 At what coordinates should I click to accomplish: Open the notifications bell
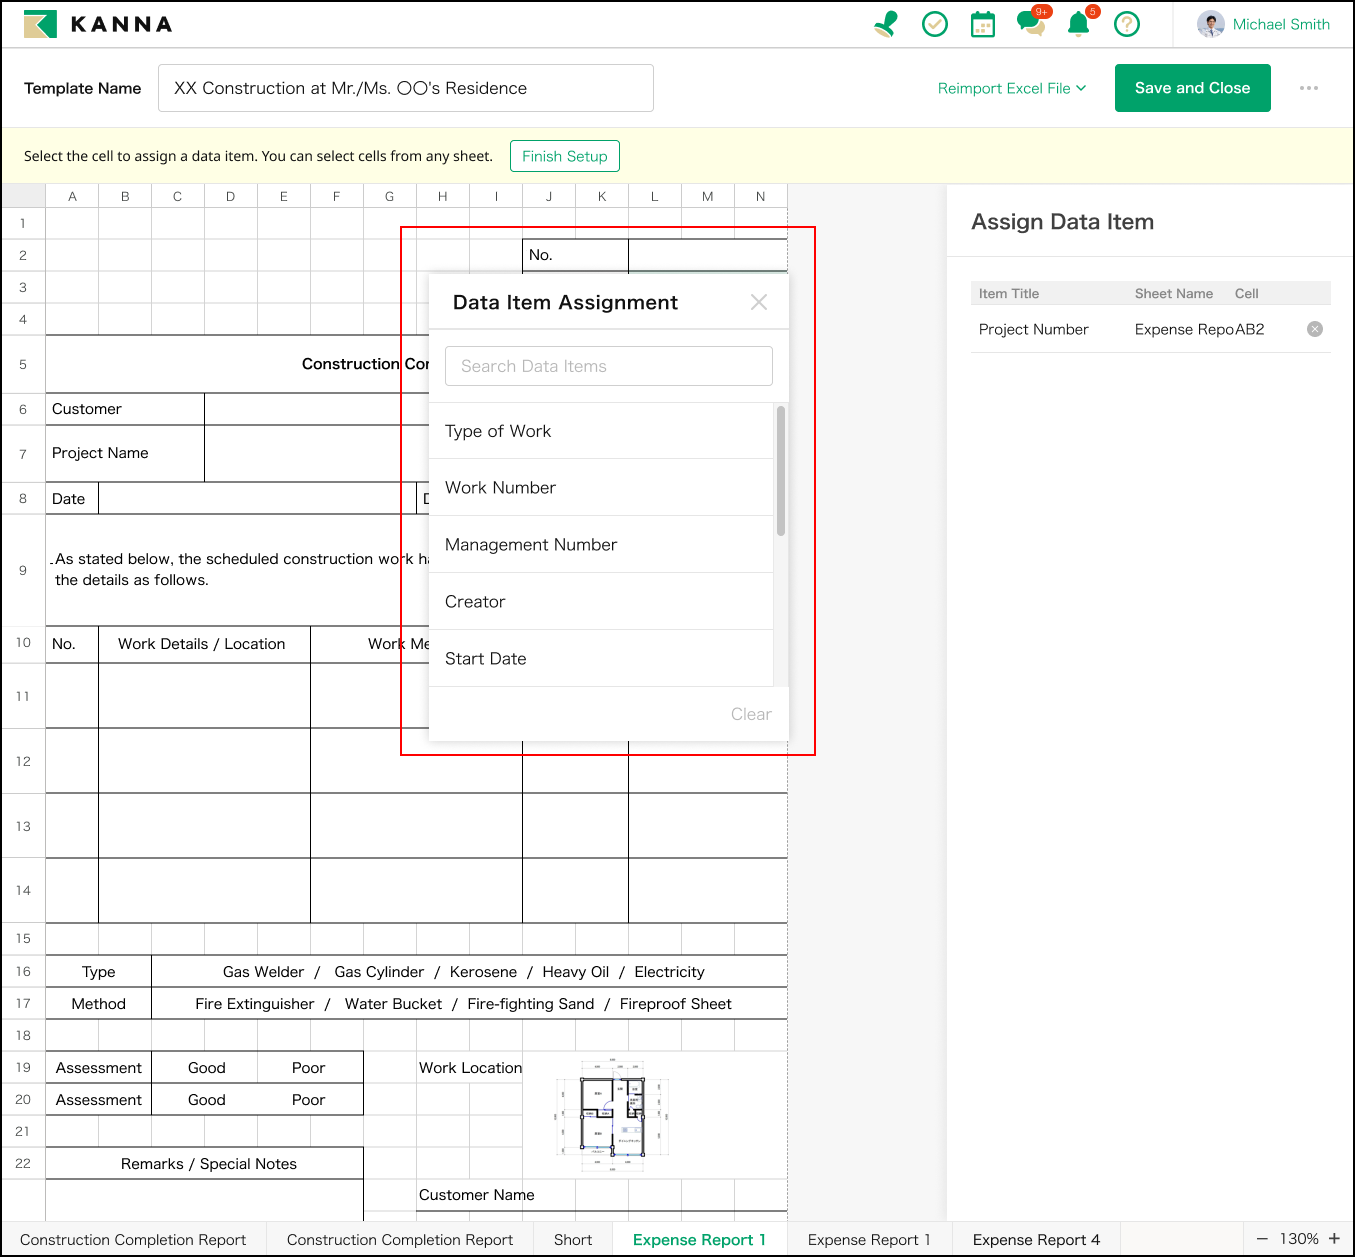pos(1078,24)
